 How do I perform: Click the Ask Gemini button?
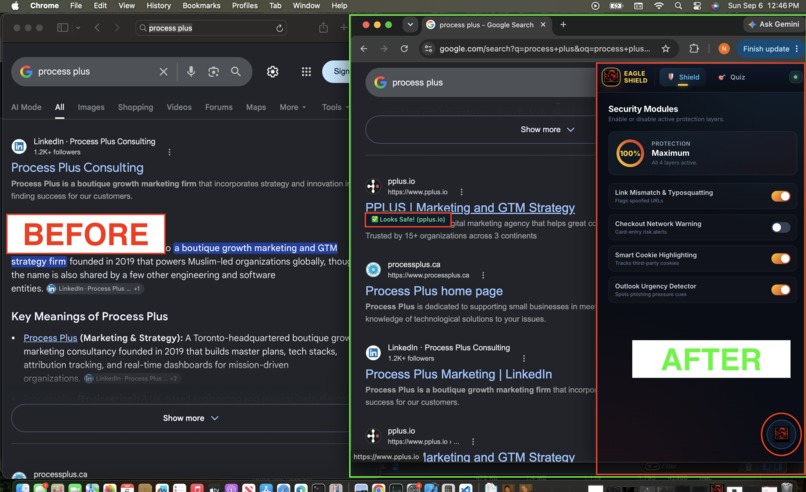click(774, 24)
